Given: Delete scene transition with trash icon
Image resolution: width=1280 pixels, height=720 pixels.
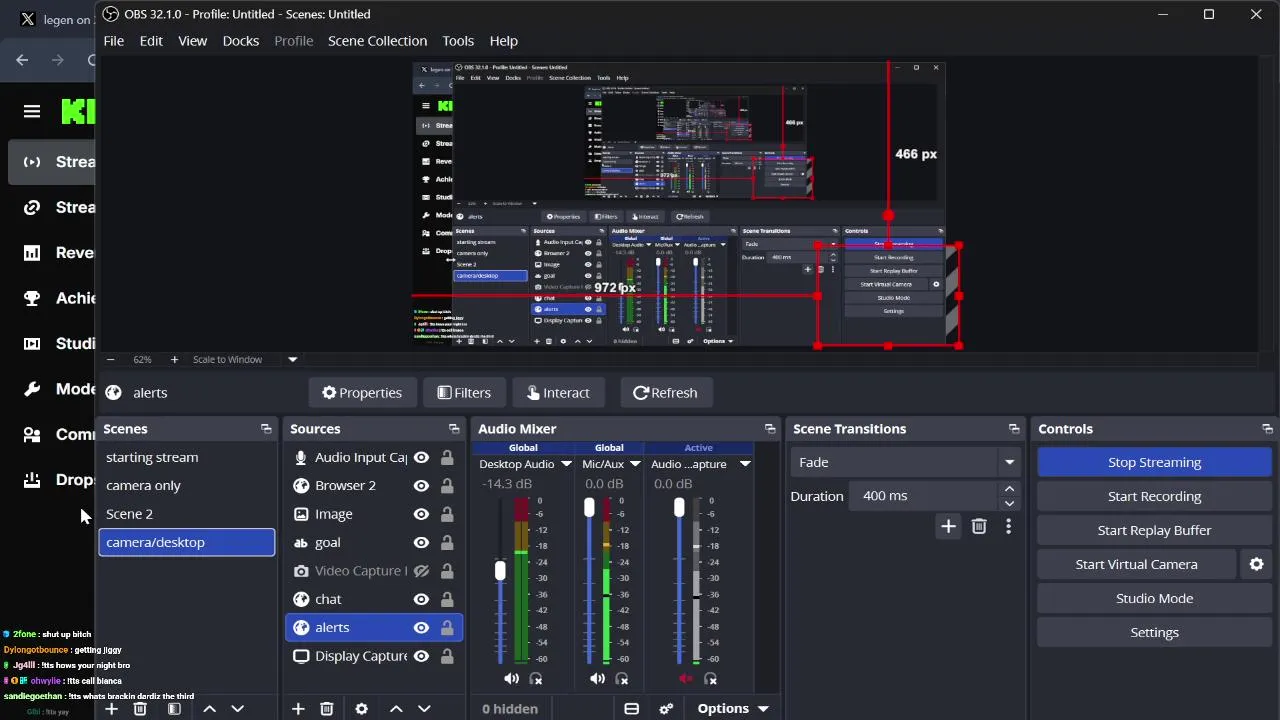Looking at the screenshot, I should [x=979, y=526].
